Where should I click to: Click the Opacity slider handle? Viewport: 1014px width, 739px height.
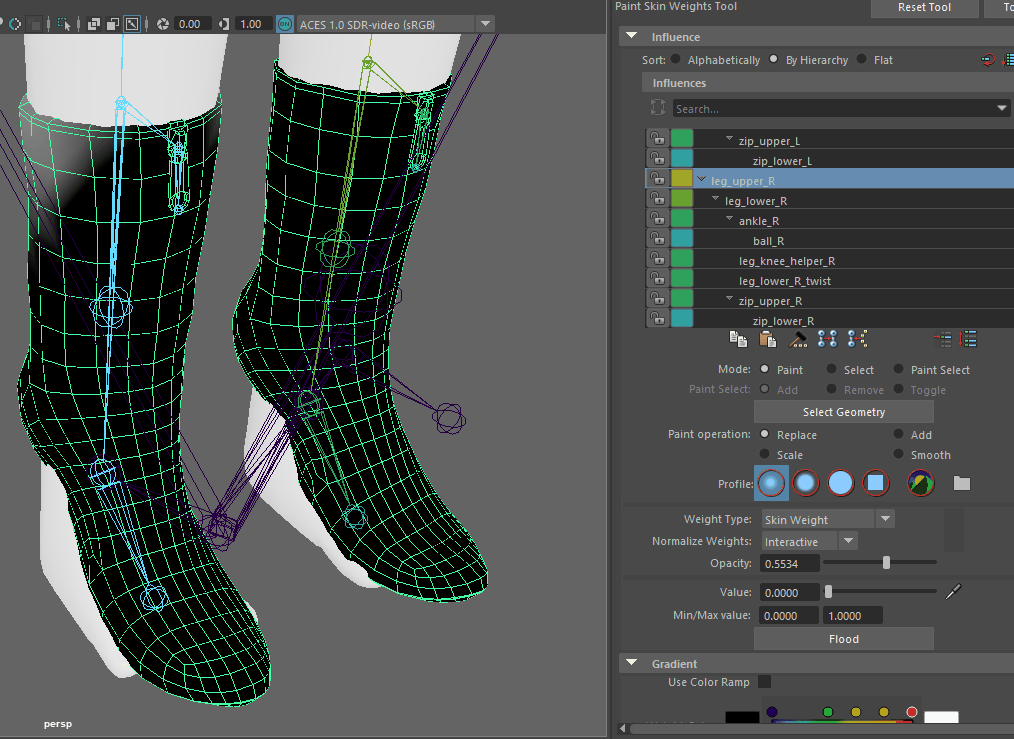[x=886, y=563]
